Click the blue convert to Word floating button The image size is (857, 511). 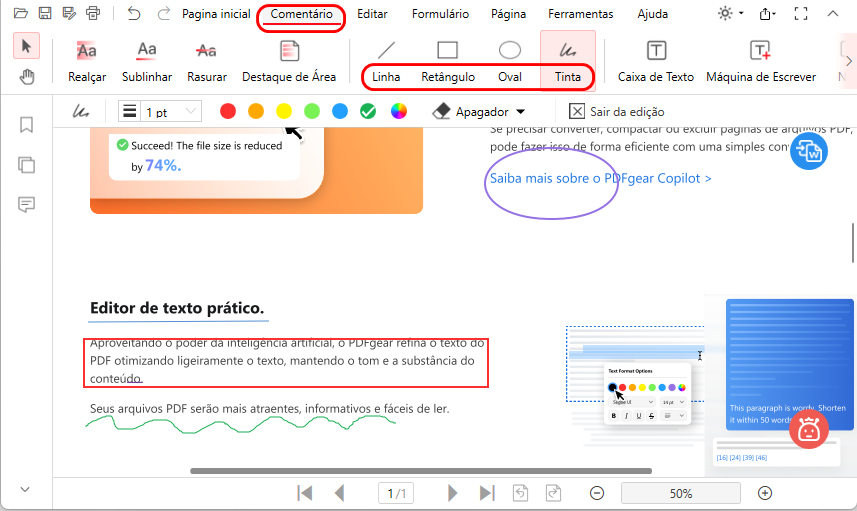808,151
